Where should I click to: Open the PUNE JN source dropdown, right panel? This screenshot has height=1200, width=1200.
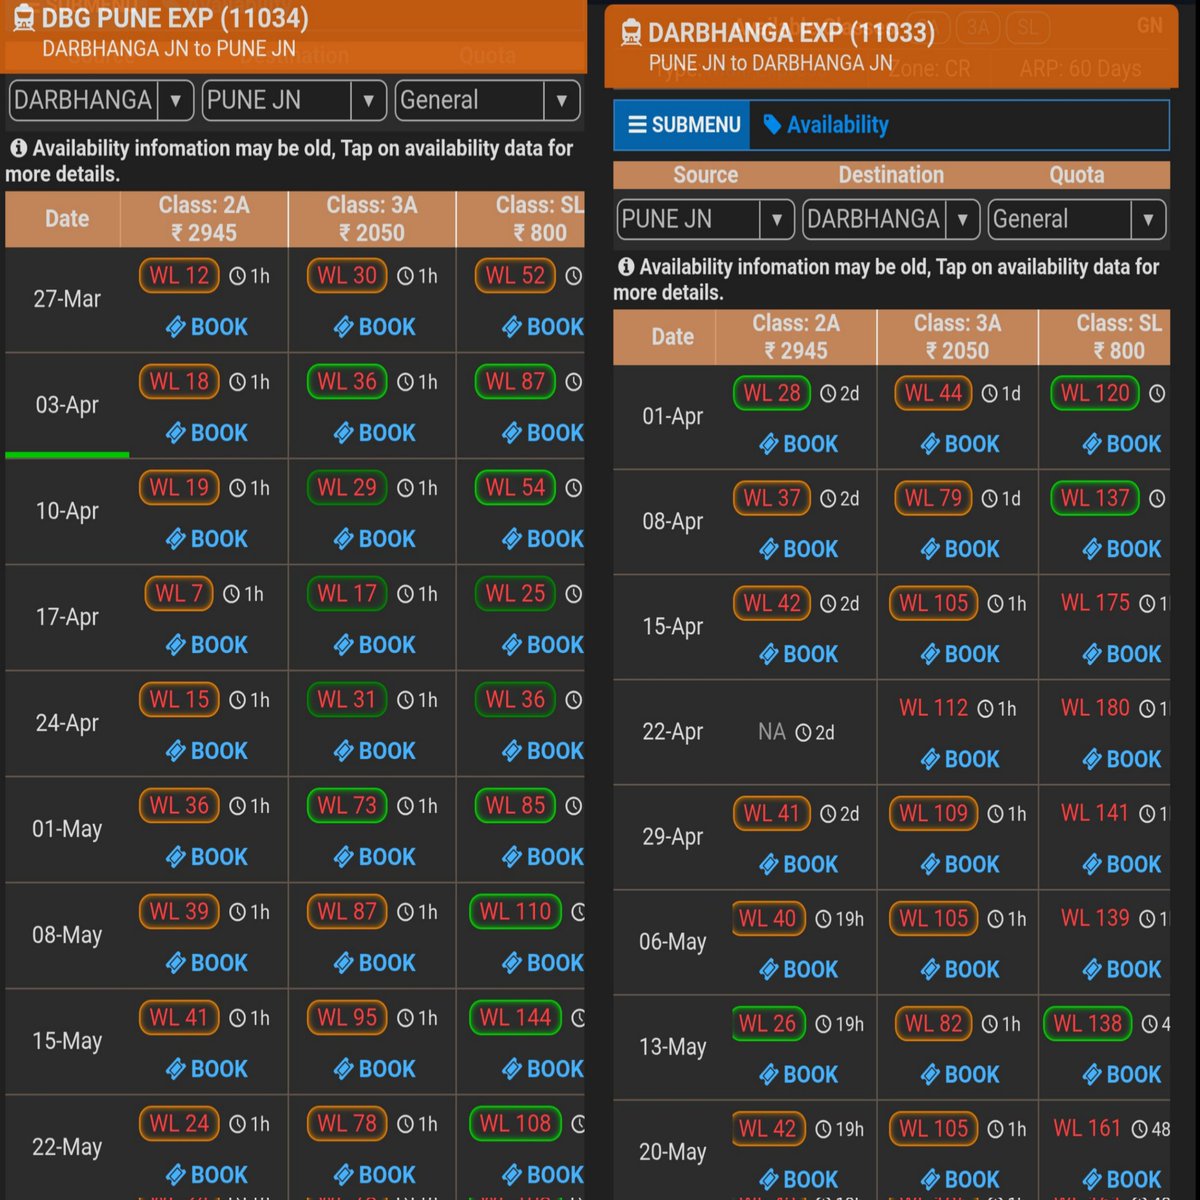706,219
